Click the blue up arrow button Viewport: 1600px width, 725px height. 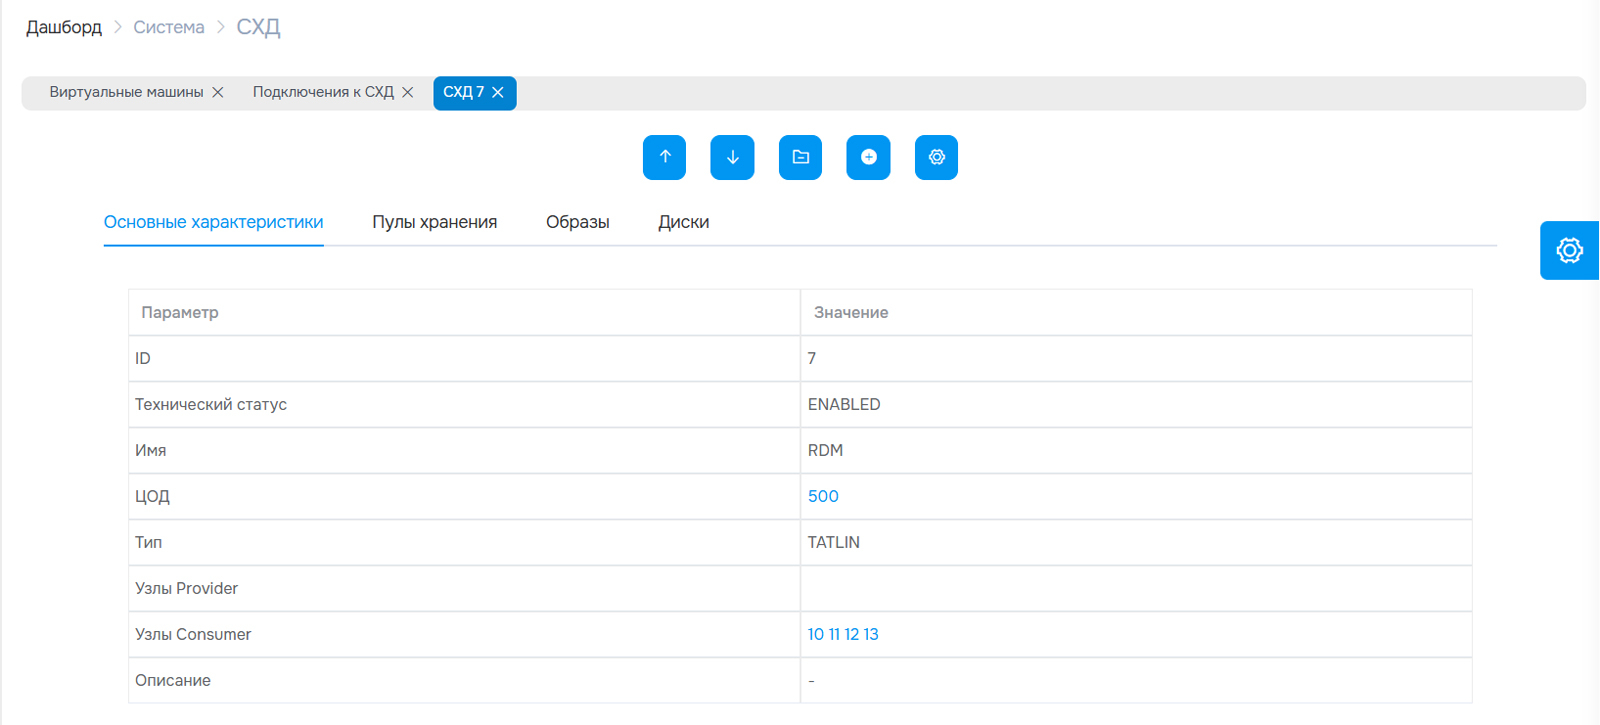[664, 157]
